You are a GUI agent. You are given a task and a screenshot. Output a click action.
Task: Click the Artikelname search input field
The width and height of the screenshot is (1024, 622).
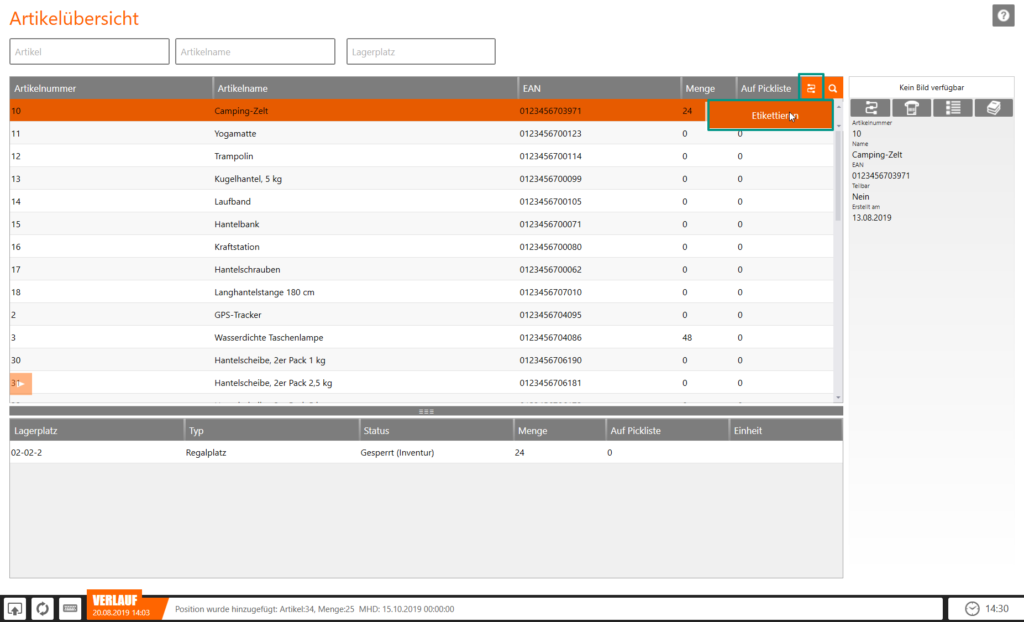[254, 51]
